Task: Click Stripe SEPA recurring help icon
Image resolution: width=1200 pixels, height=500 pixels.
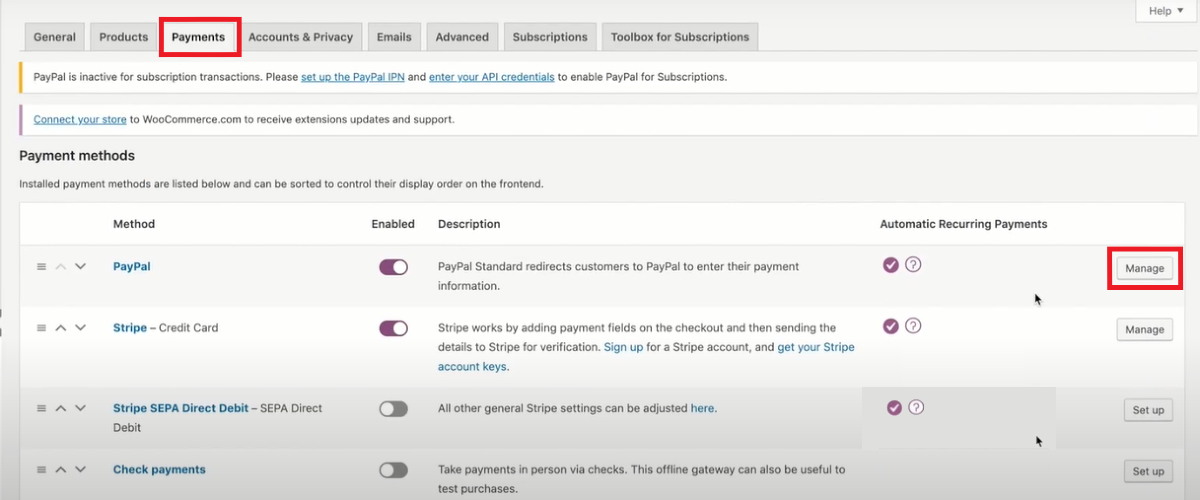Action: (x=916, y=407)
